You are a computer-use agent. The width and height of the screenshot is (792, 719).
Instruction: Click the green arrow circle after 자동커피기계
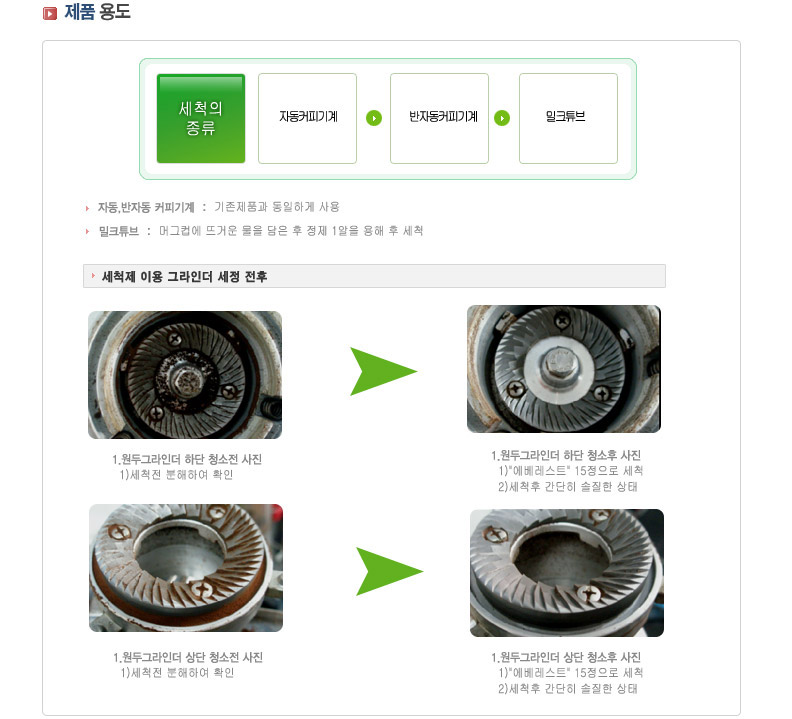[x=374, y=118]
